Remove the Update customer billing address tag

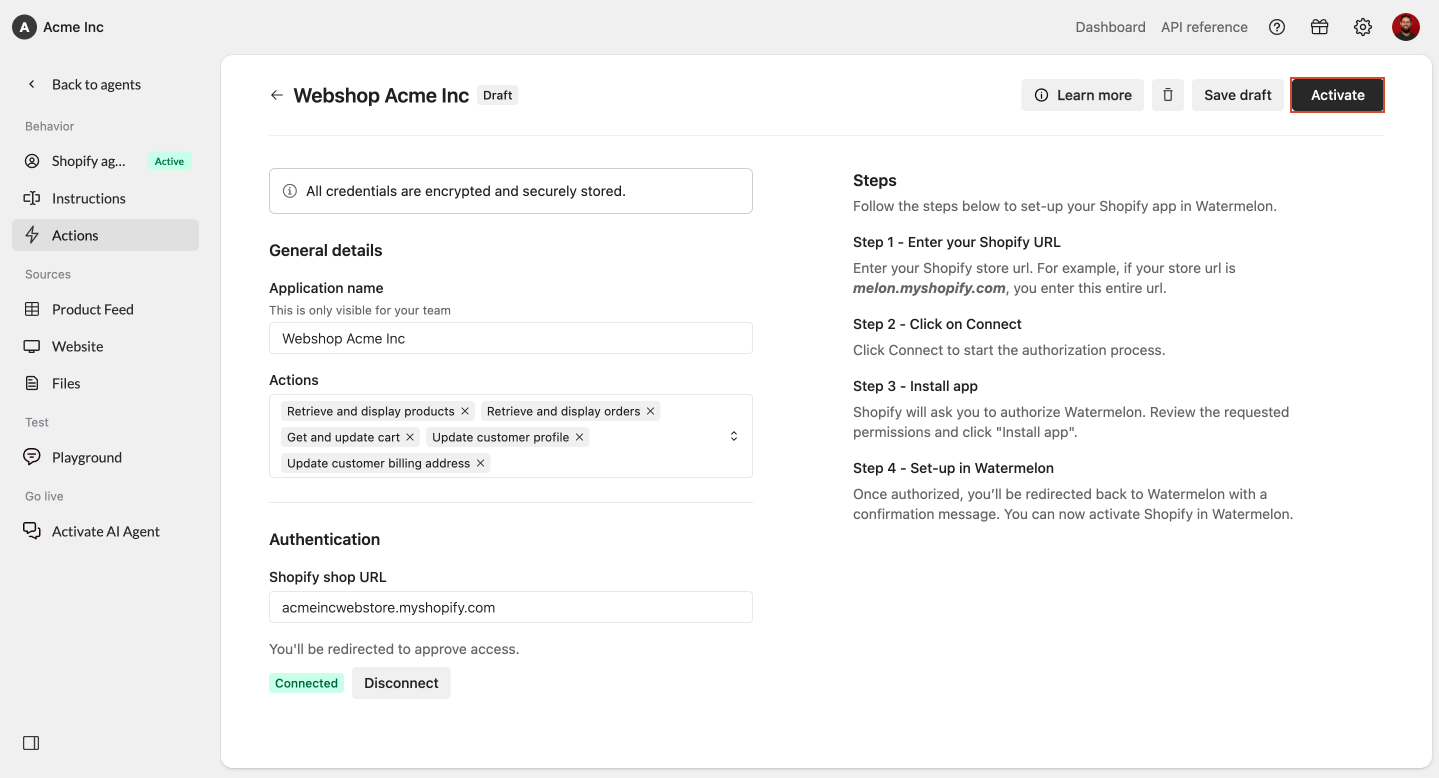480,463
